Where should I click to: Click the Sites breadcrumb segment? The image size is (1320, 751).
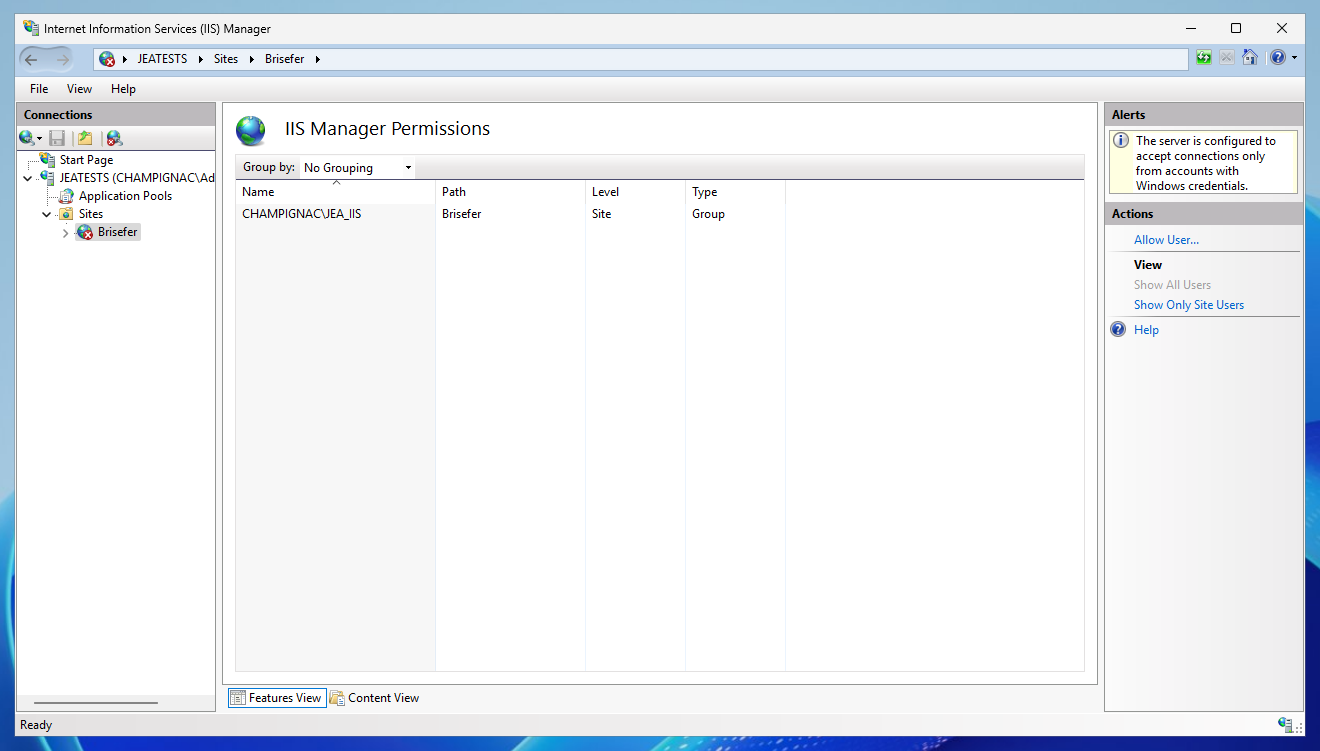[226, 59]
